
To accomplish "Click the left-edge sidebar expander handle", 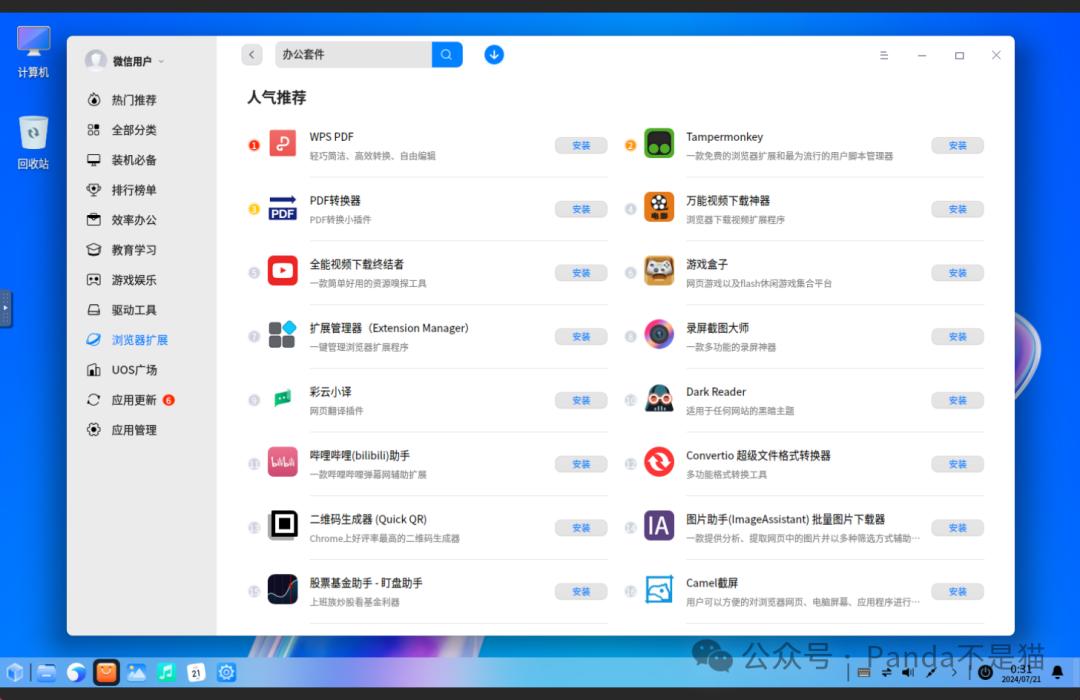I will [x=6, y=308].
